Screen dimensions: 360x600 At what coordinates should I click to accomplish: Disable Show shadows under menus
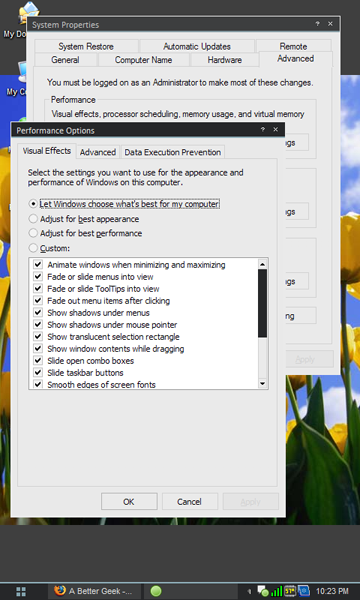(x=38, y=313)
